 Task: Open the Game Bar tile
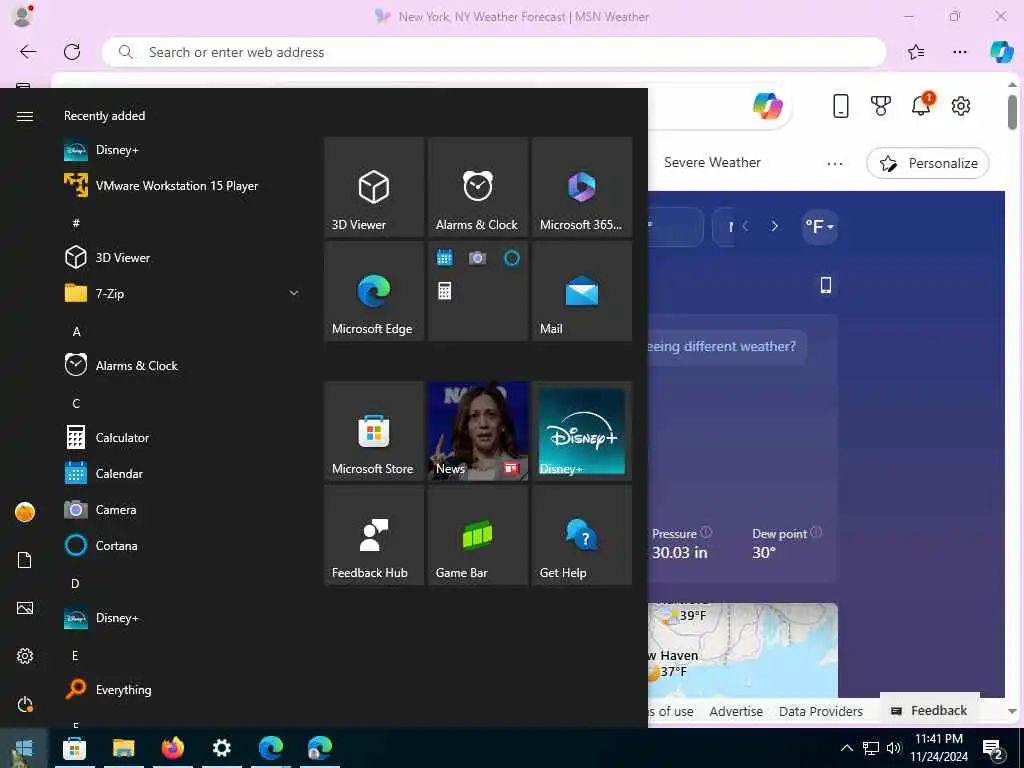click(478, 535)
